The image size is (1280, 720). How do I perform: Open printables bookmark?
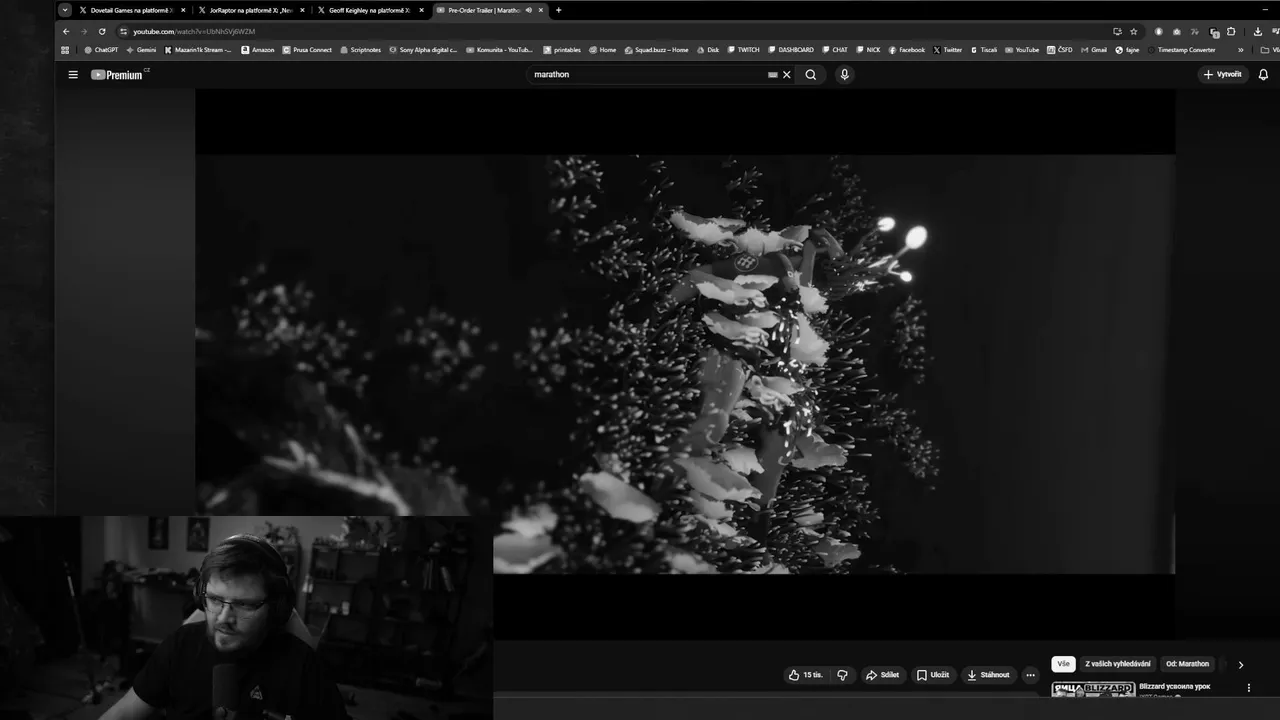pyautogui.click(x=562, y=50)
